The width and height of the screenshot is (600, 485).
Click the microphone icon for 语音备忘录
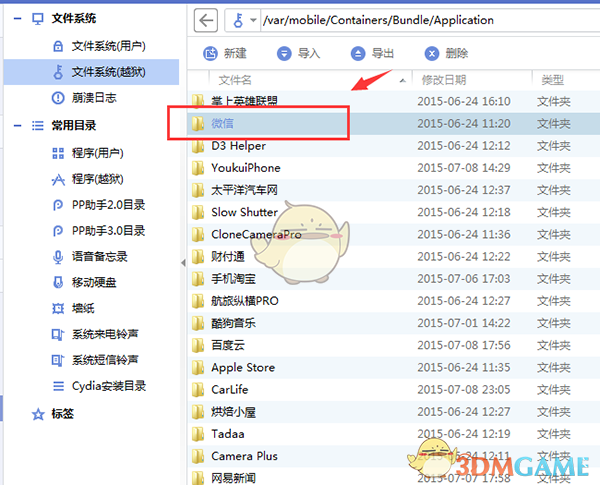click(58, 257)
